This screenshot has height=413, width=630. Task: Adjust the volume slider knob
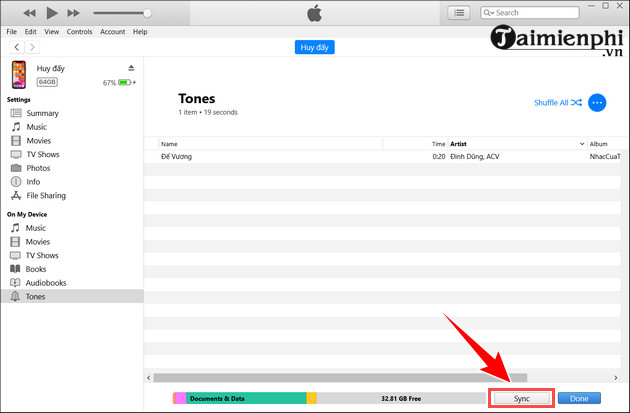point(147,13)
